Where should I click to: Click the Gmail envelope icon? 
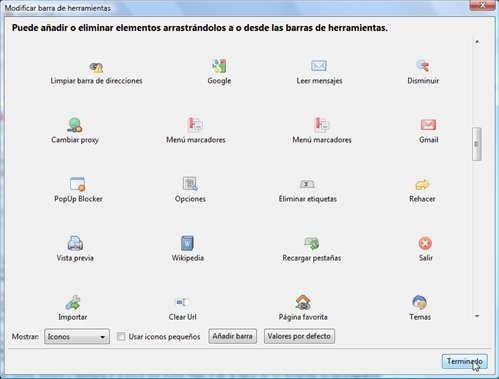click(428, 125)
